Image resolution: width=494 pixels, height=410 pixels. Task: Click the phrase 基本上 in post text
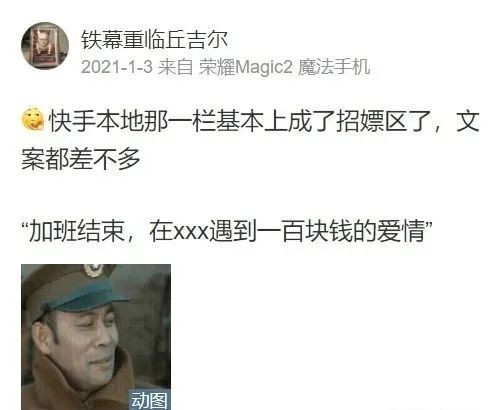[252, 122]
